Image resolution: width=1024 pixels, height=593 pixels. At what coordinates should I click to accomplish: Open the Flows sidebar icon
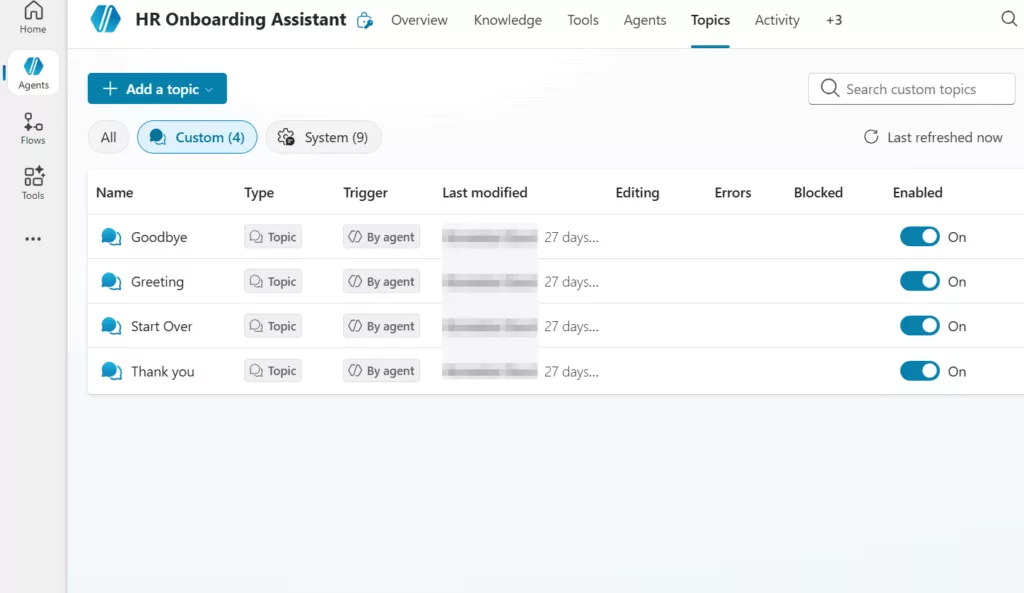tap(33, 128)
